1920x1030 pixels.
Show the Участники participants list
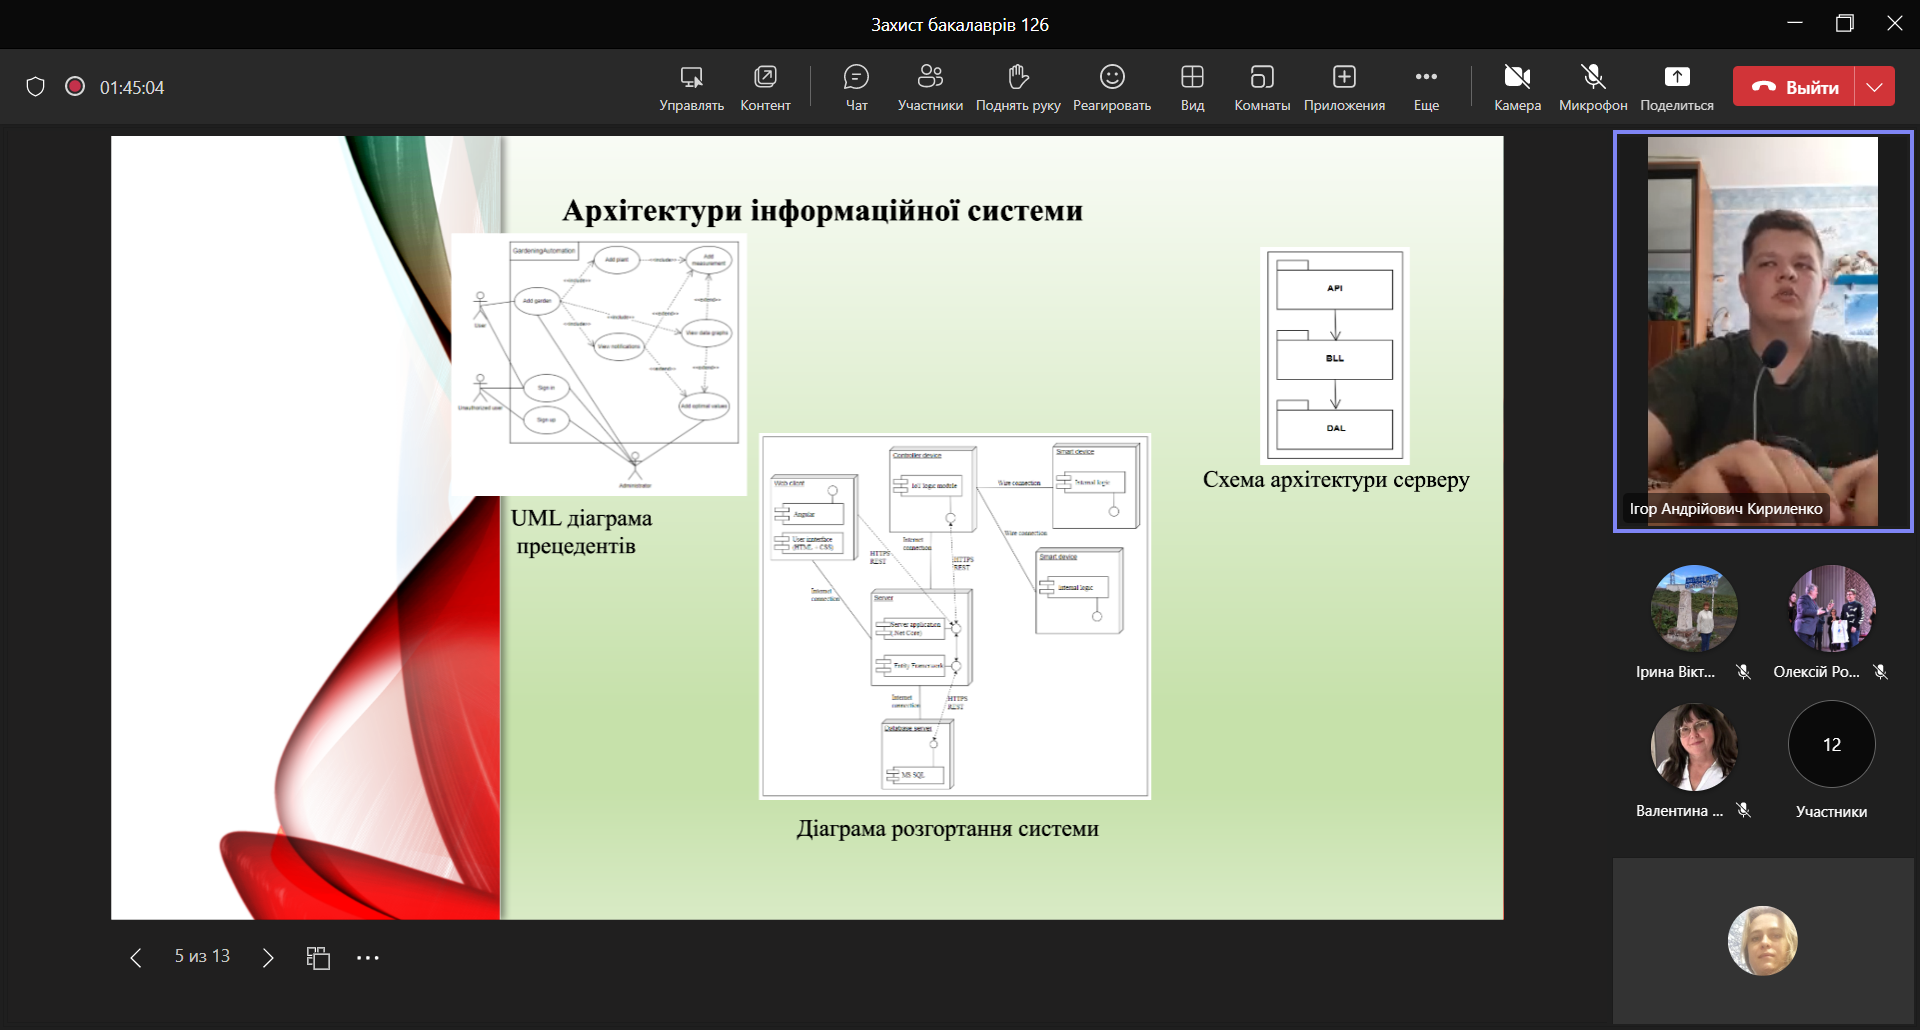930,87
